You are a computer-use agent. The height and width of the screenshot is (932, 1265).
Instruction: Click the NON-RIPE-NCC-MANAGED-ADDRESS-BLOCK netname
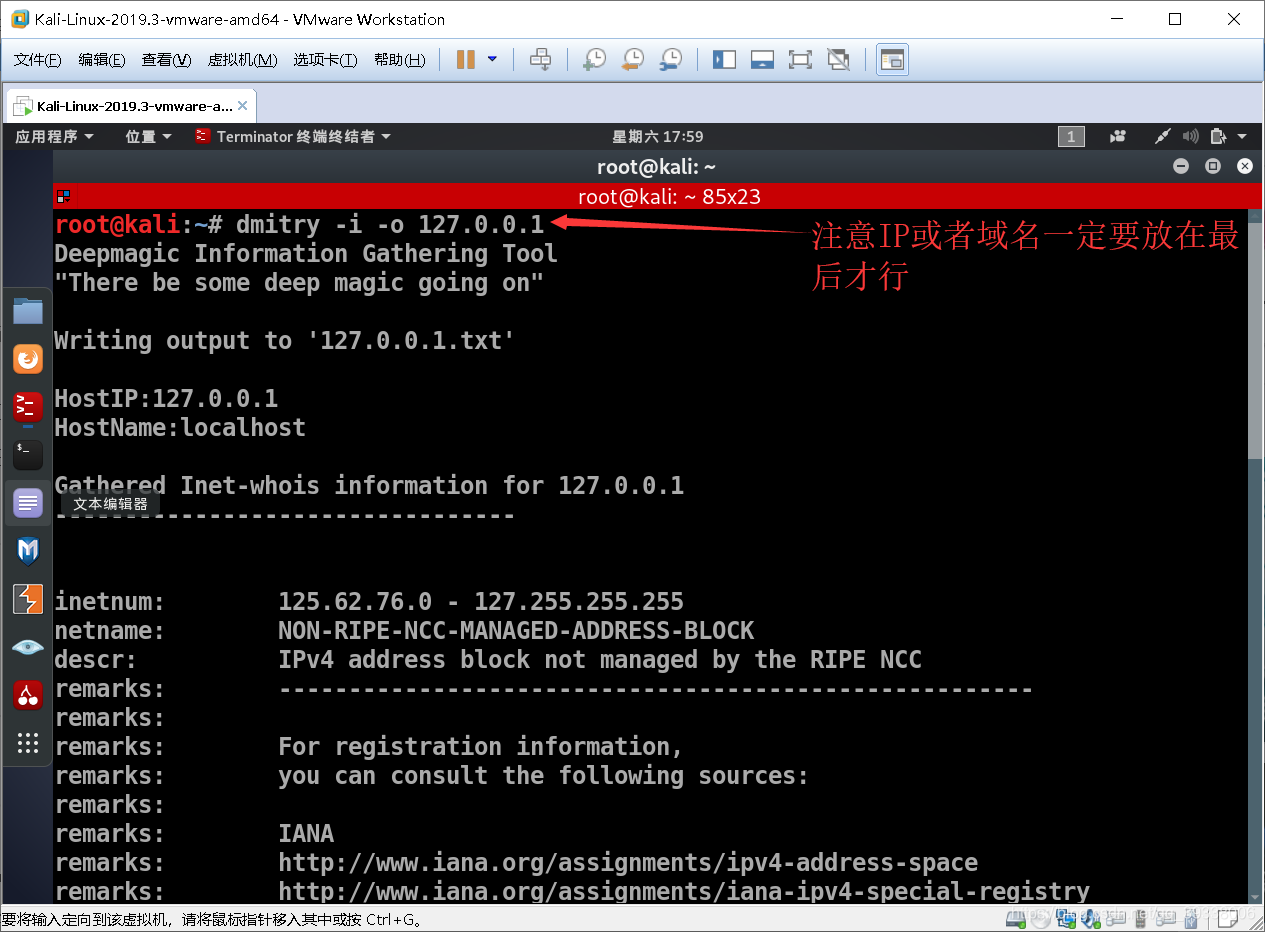coord(516,631)
